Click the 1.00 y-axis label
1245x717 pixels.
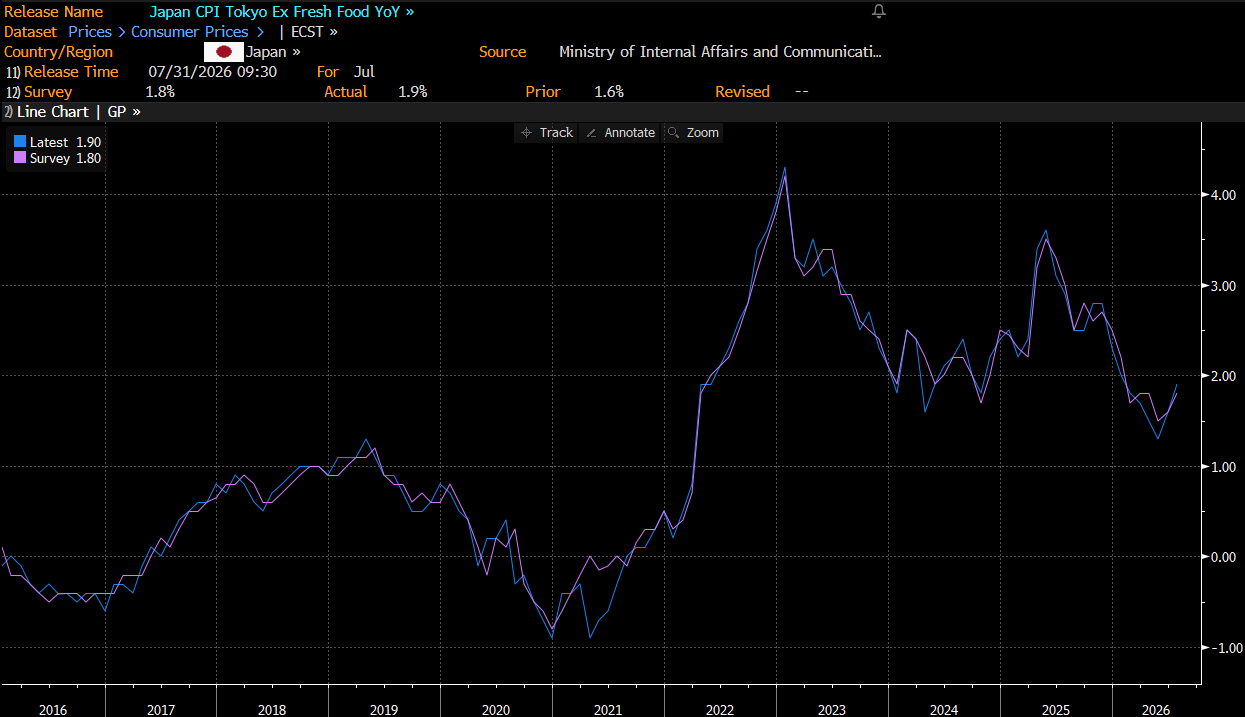(1224, 467)
